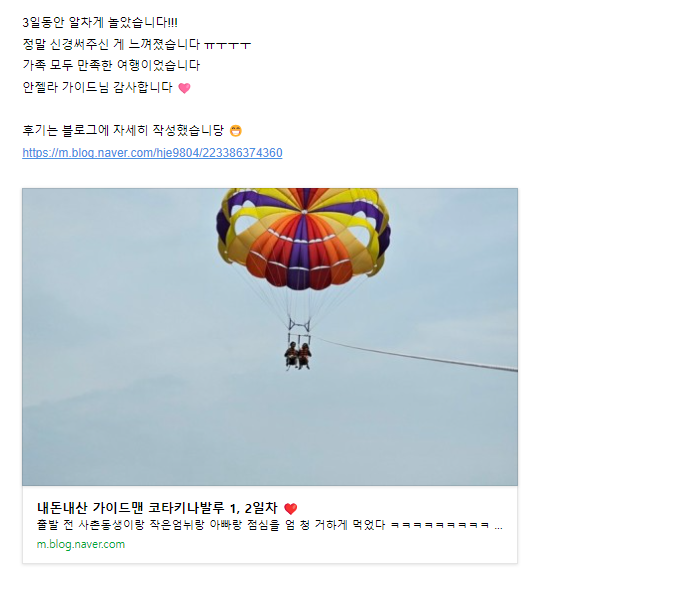Click the line 가족 모두 만족한 여행이었습니다
Image resolution: width=681 pixels, height=616 pixels.
(x=111, y=66)
